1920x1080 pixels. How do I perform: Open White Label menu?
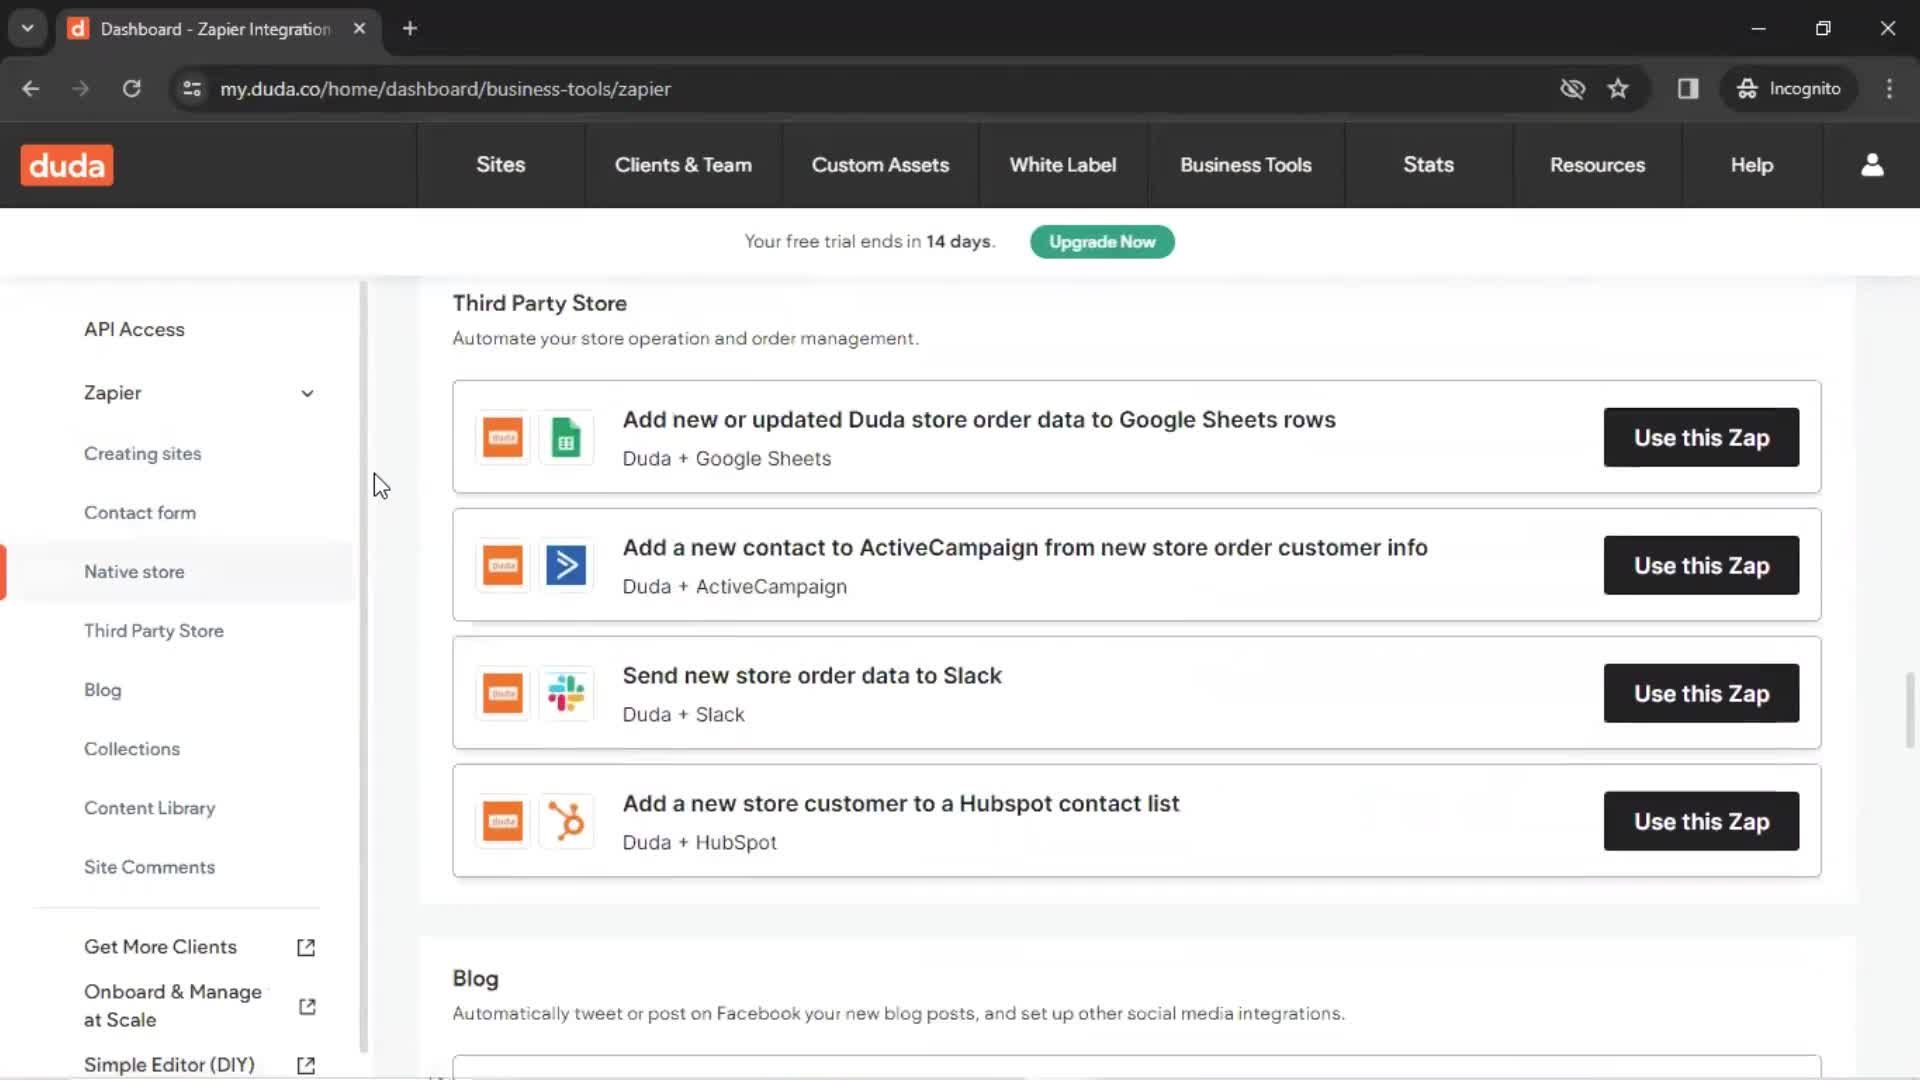click(1063, 165)
